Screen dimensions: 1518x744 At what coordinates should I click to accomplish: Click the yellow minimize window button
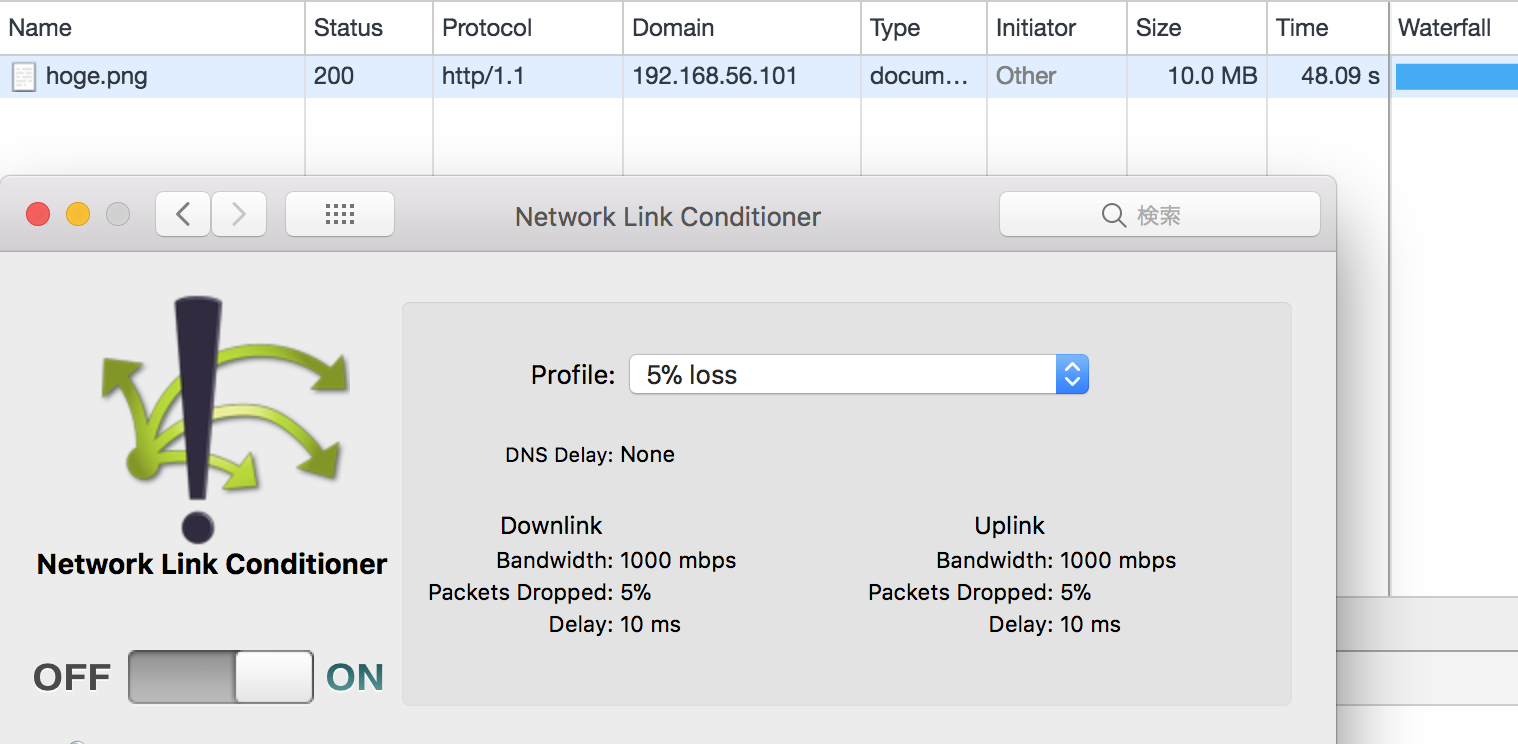[x=78, y=214]
